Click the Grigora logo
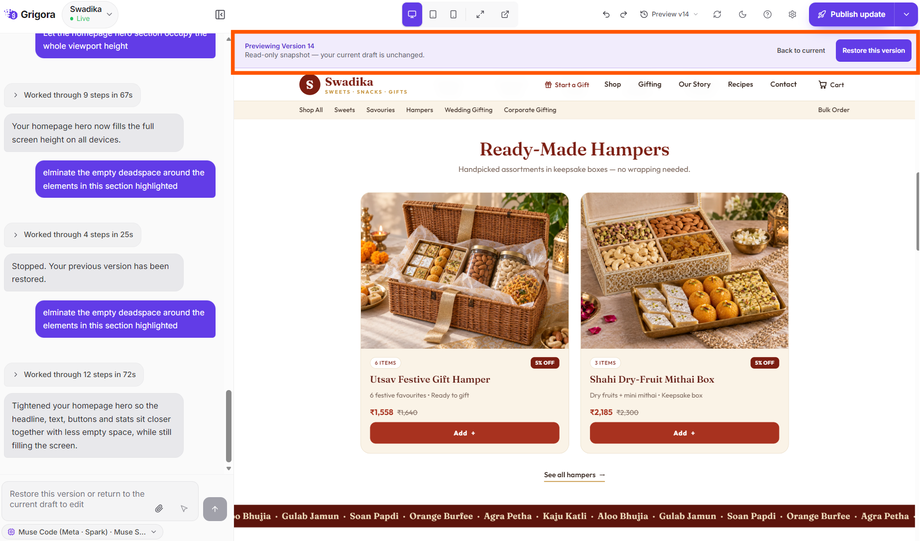The image size is (920, 541). tap(29, 15)
